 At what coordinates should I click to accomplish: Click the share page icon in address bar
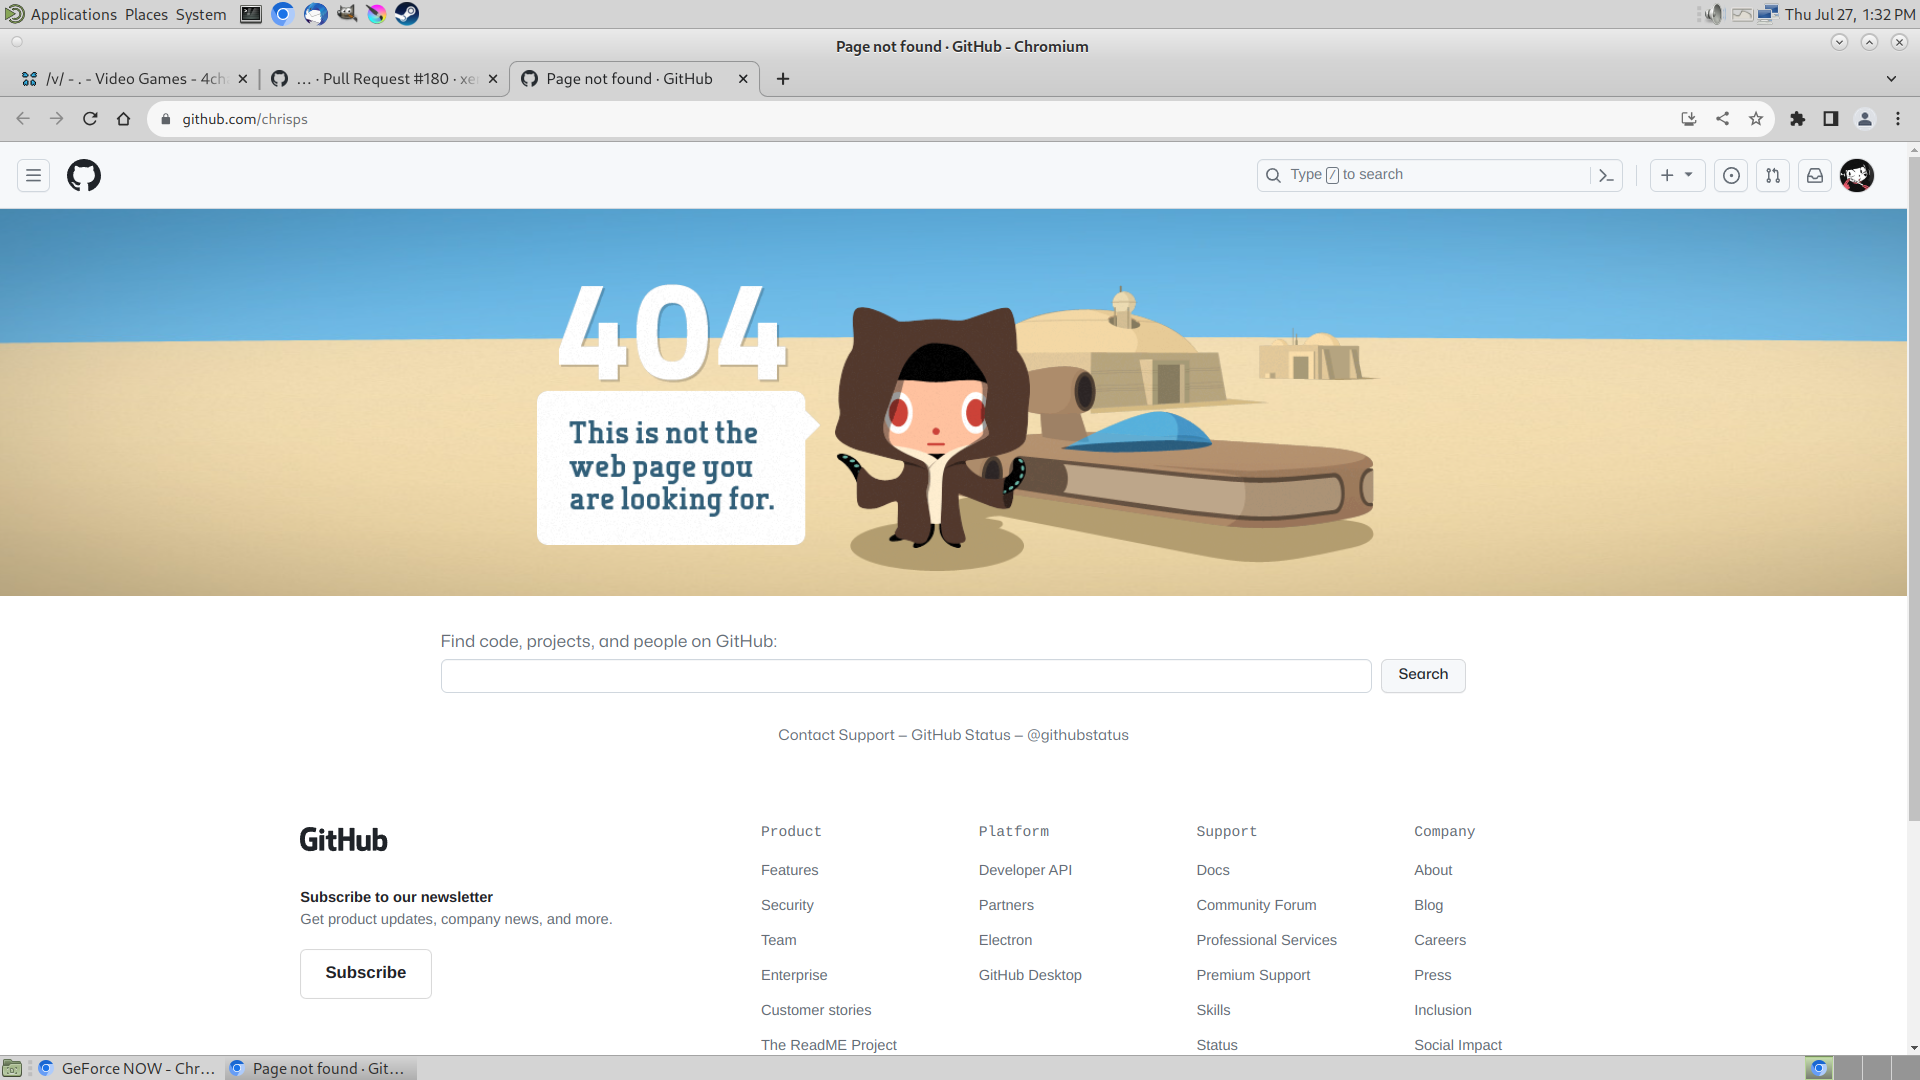(x=1723, y=119)
